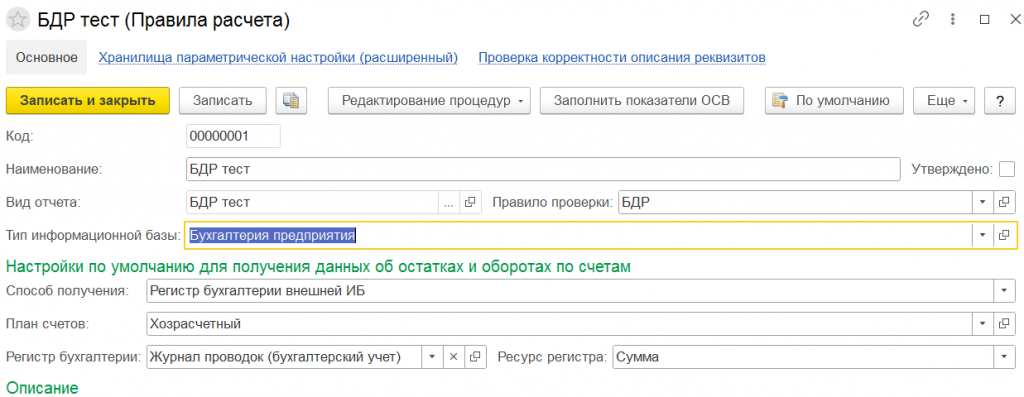The width and height of the screenshot is (1024, 397).
Task: Toggle the Утверждено checkbox
Action: (1006, 169)
